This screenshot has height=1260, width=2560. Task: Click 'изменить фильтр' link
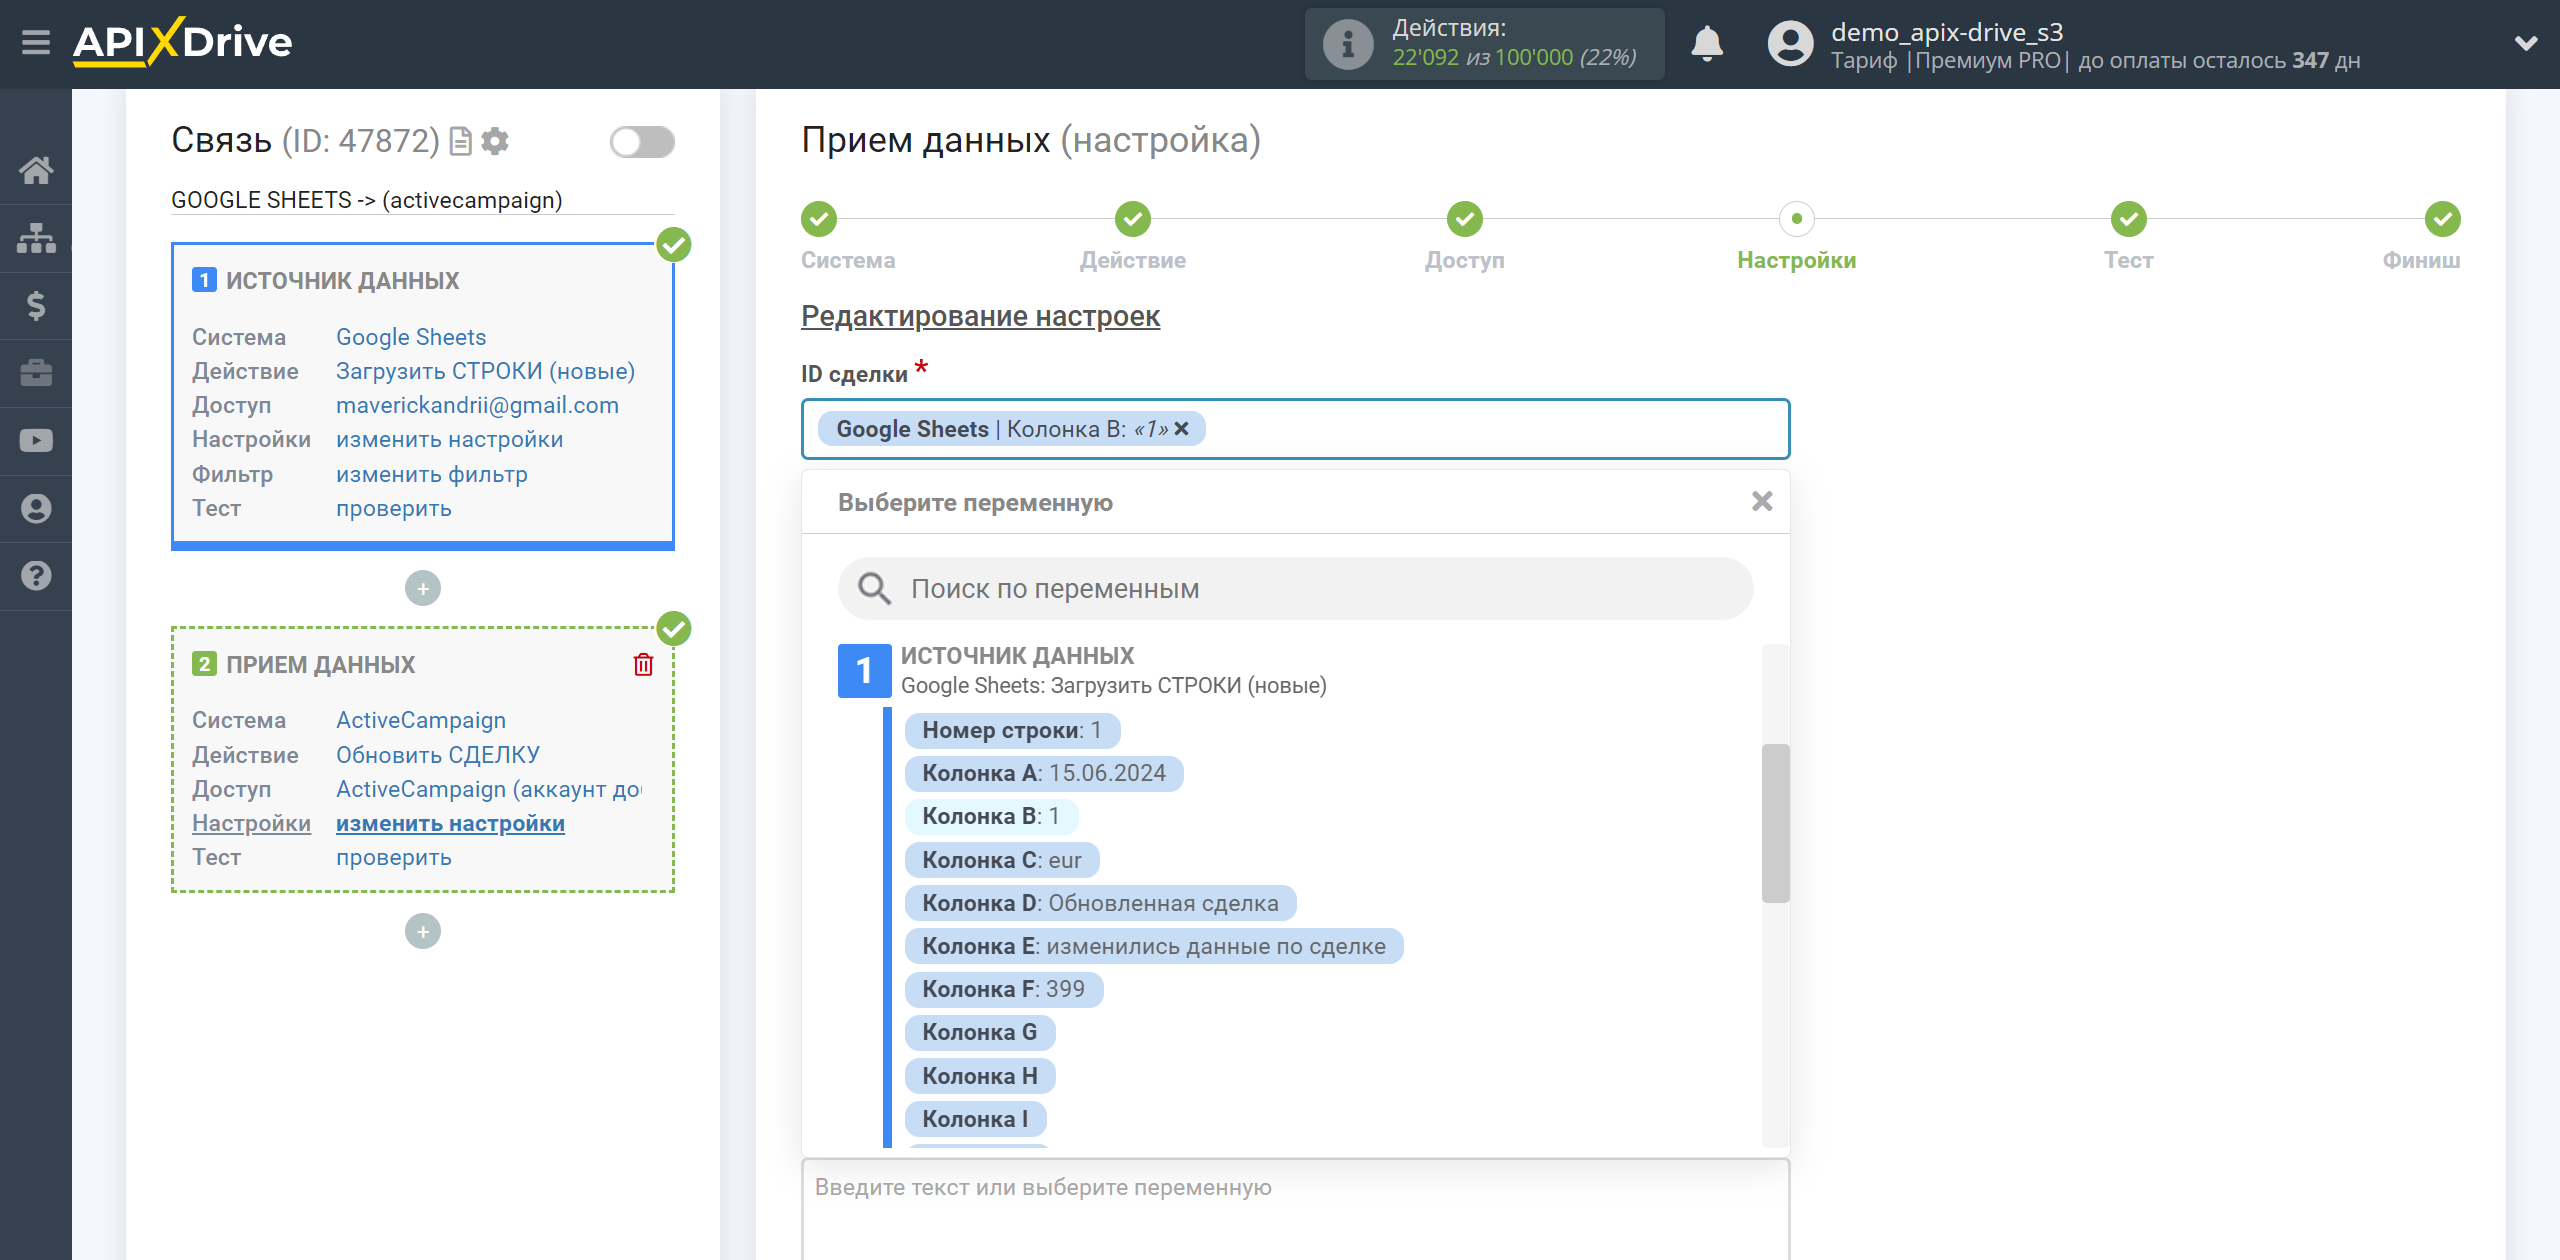coord(431,474)
